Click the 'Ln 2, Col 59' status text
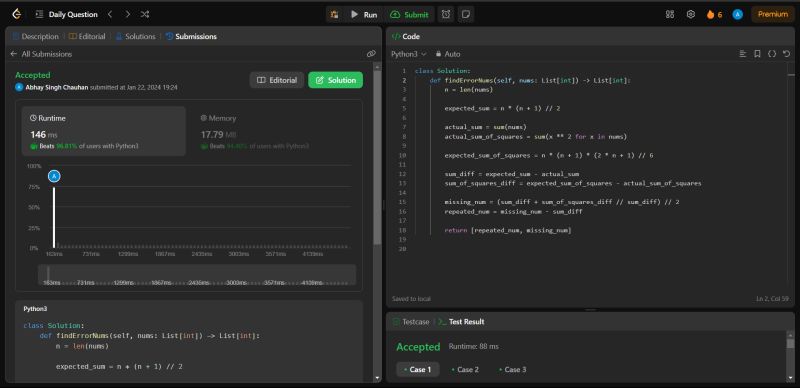Screen dimensions: 800x388 pos(772,298)
